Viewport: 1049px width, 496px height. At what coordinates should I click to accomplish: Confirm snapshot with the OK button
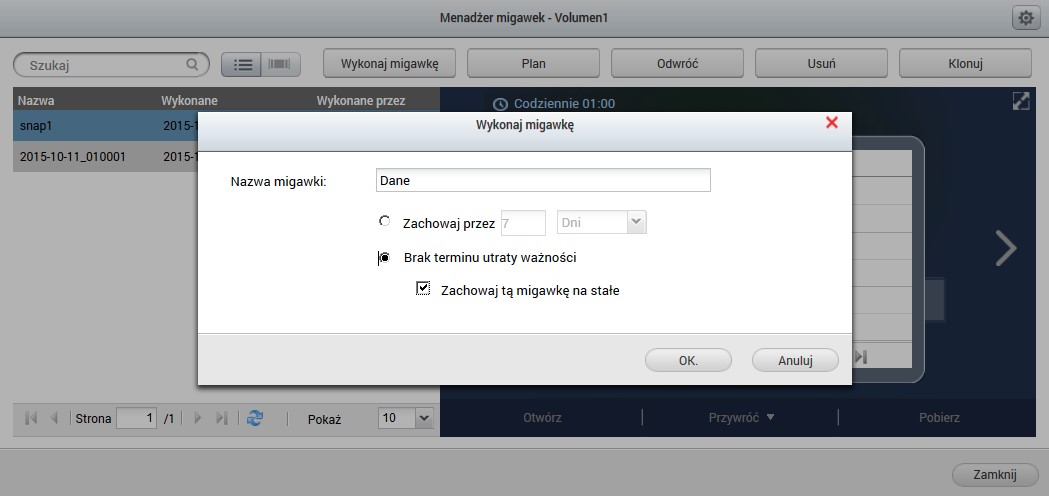[x=688, y=360]
